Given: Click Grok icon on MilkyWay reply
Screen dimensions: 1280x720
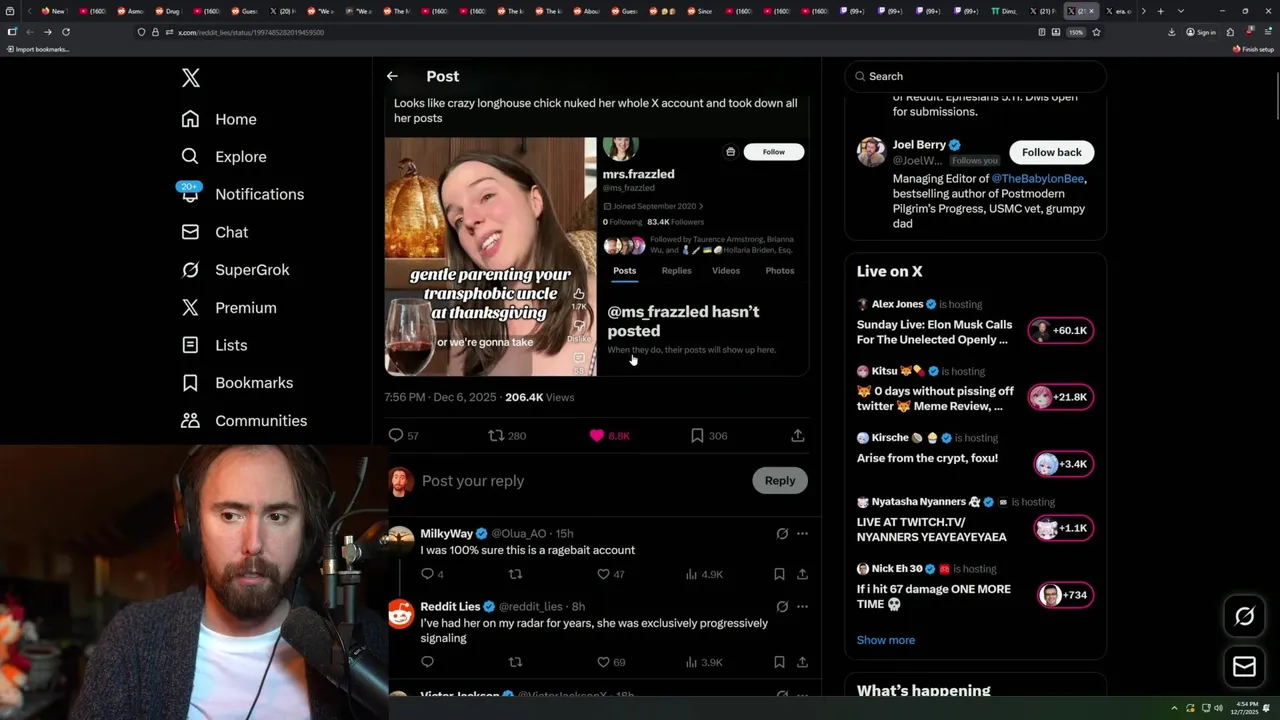Looking at the screenshot, I should (782, 534).
